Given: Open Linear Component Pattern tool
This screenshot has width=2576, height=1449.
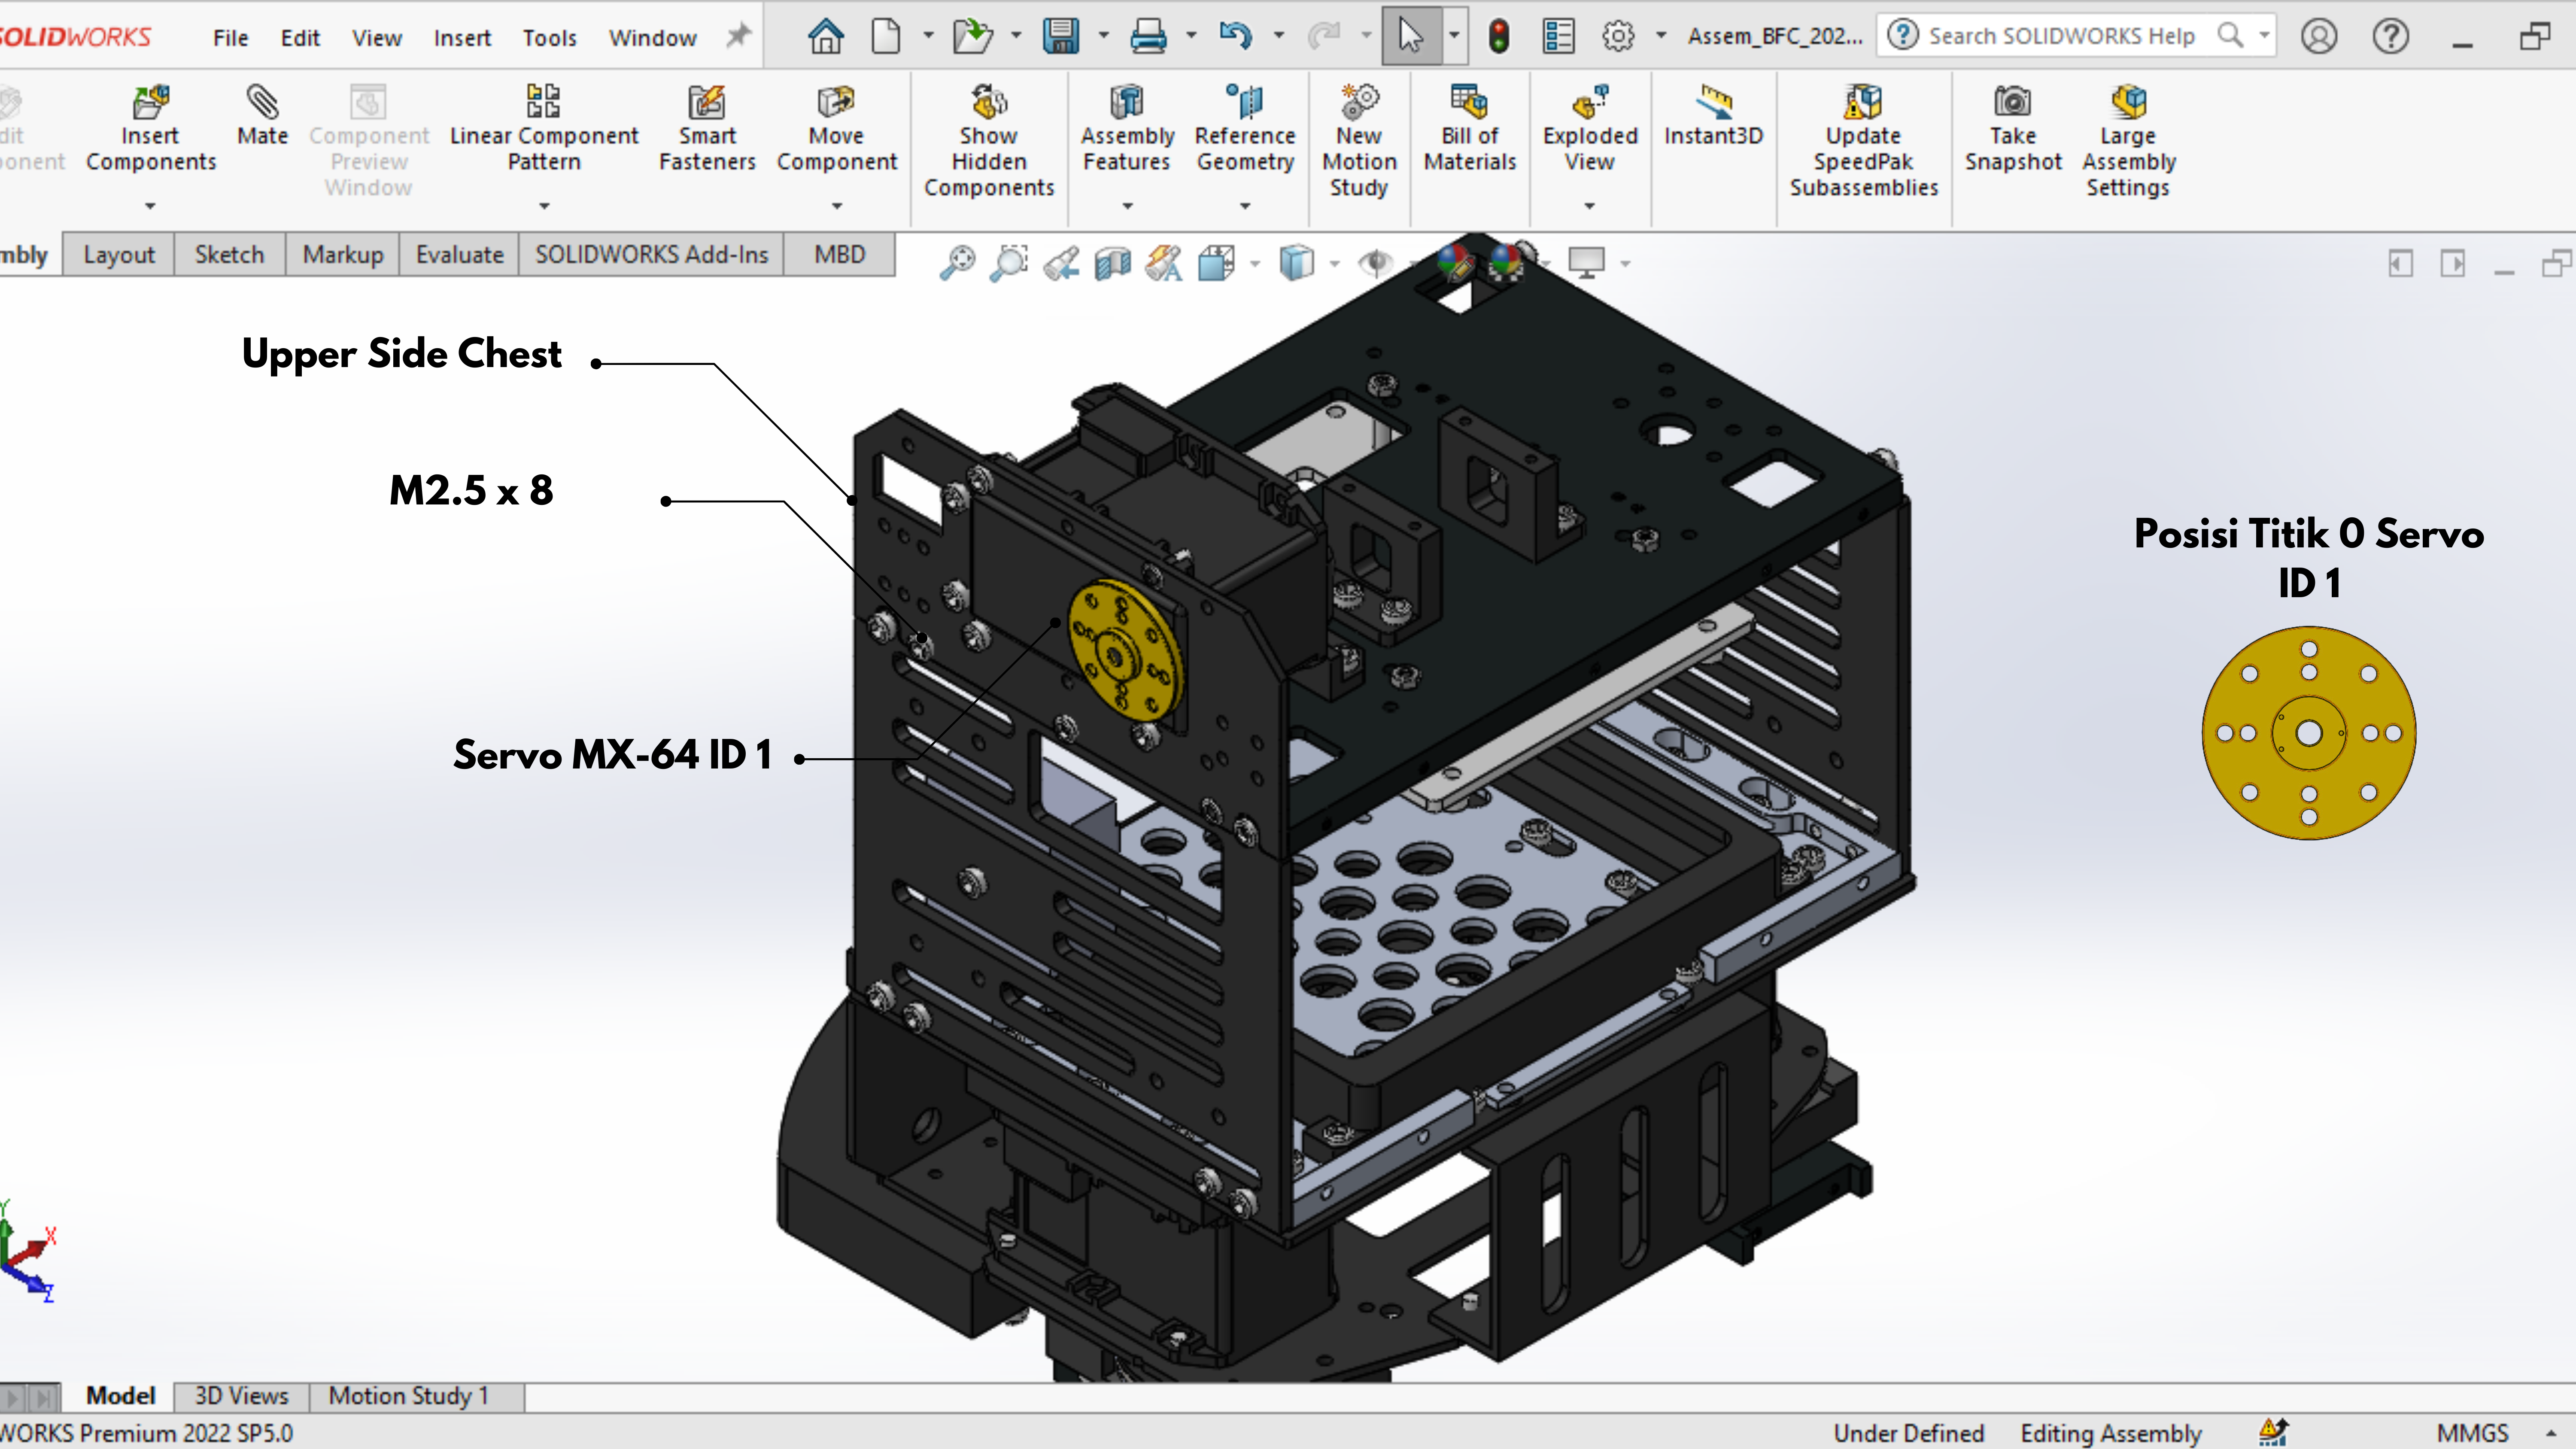Looking at the screenshot, I should point(543,101).
